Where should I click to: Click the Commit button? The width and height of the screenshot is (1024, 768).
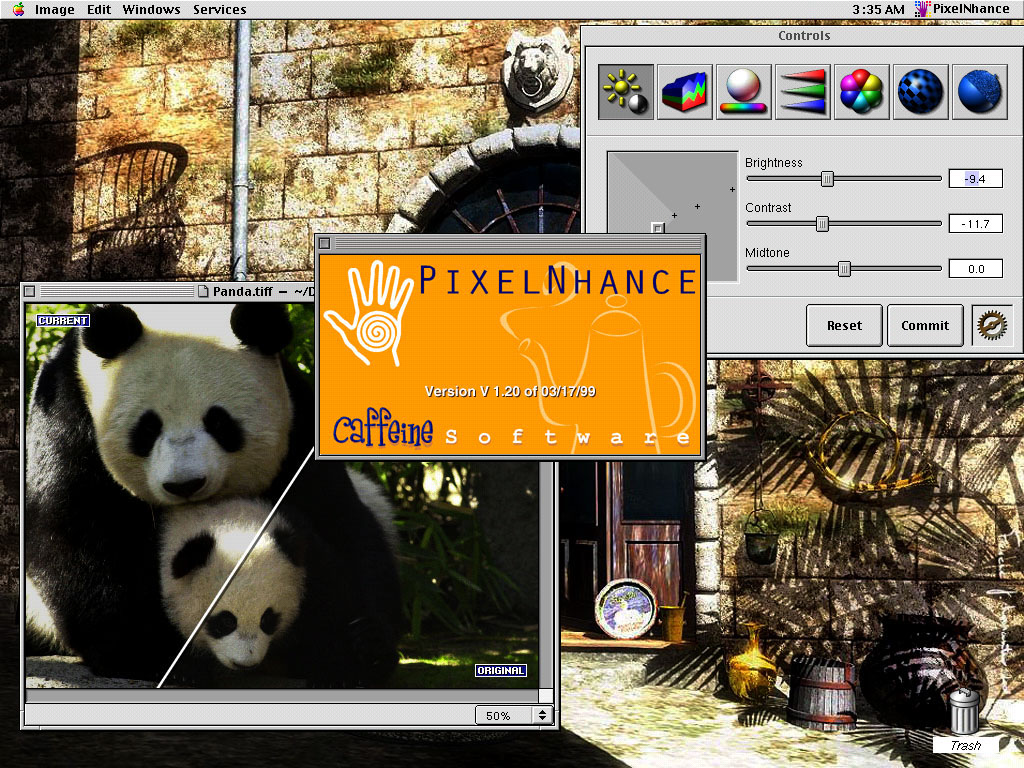click(925, 325)
